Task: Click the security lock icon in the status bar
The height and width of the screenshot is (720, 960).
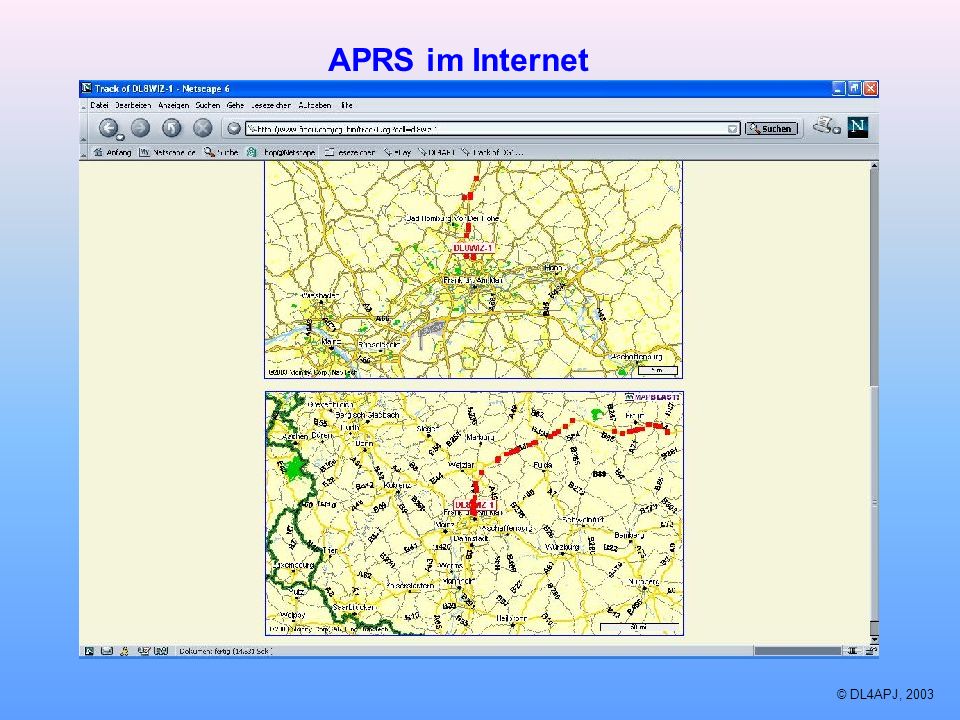Action: (871, 651)
